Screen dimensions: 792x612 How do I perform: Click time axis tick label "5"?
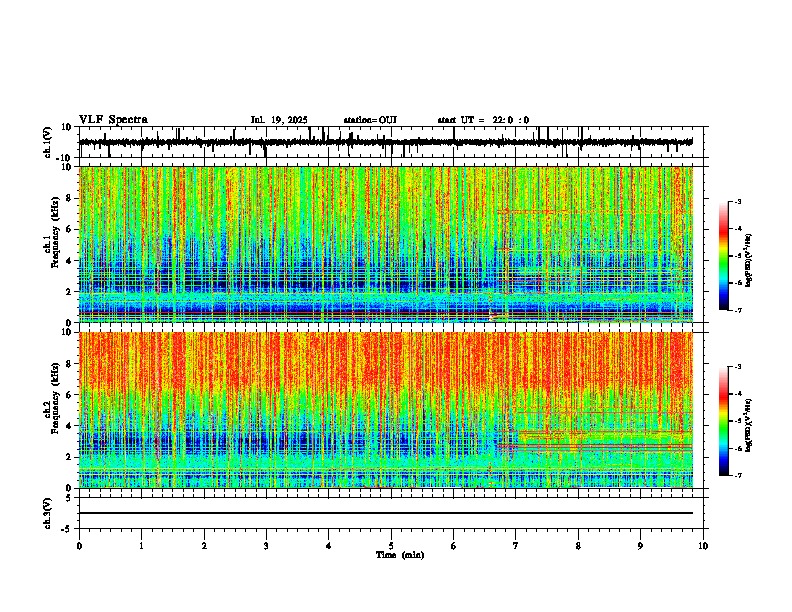pos(391,546)
